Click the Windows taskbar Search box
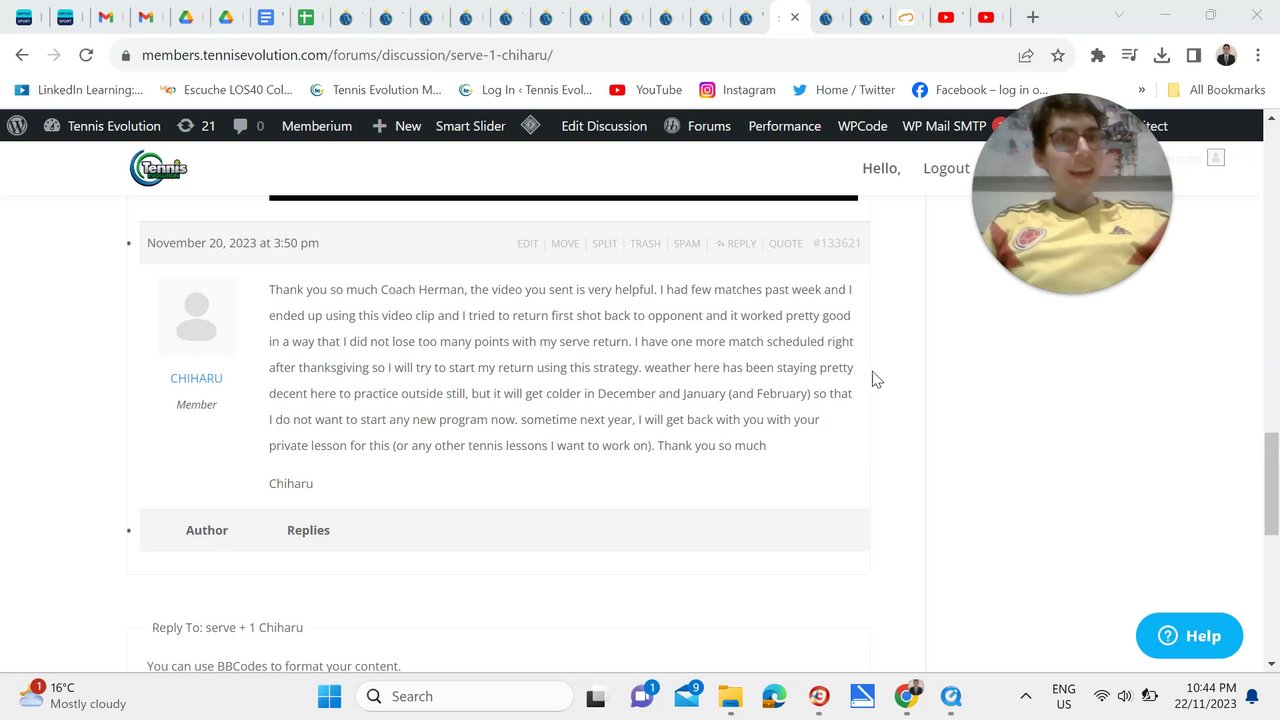1280x720 pixels. click(x=465, y=696)
